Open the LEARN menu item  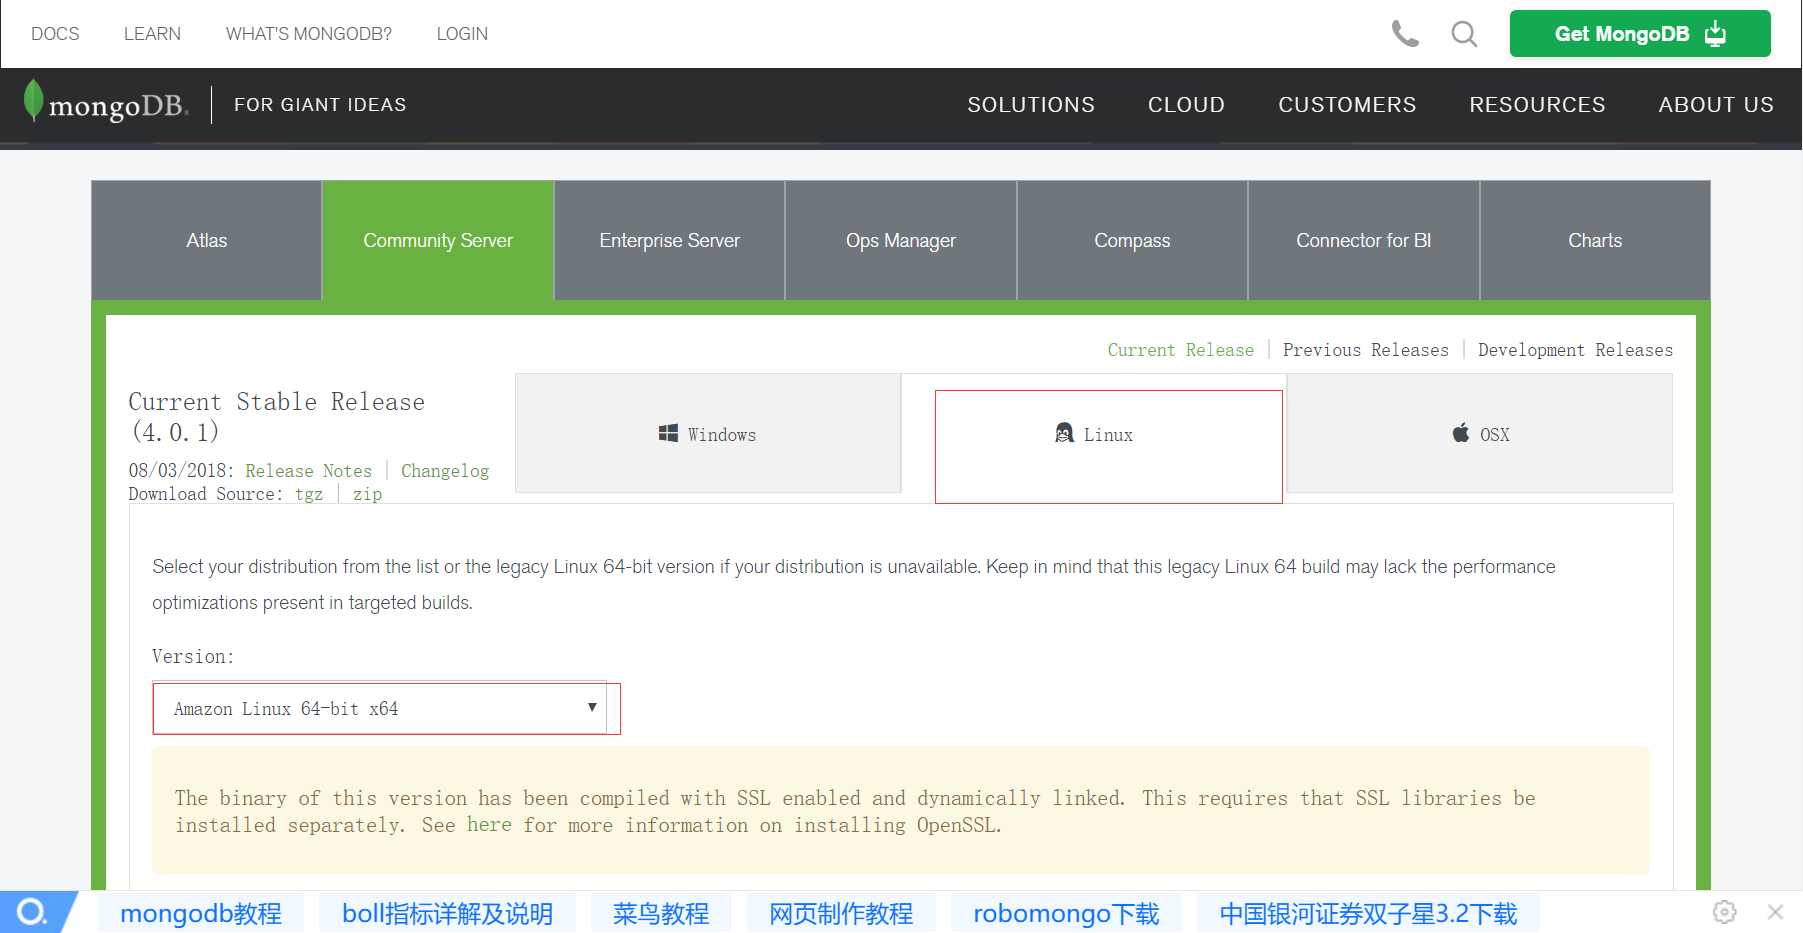(152, 34)
